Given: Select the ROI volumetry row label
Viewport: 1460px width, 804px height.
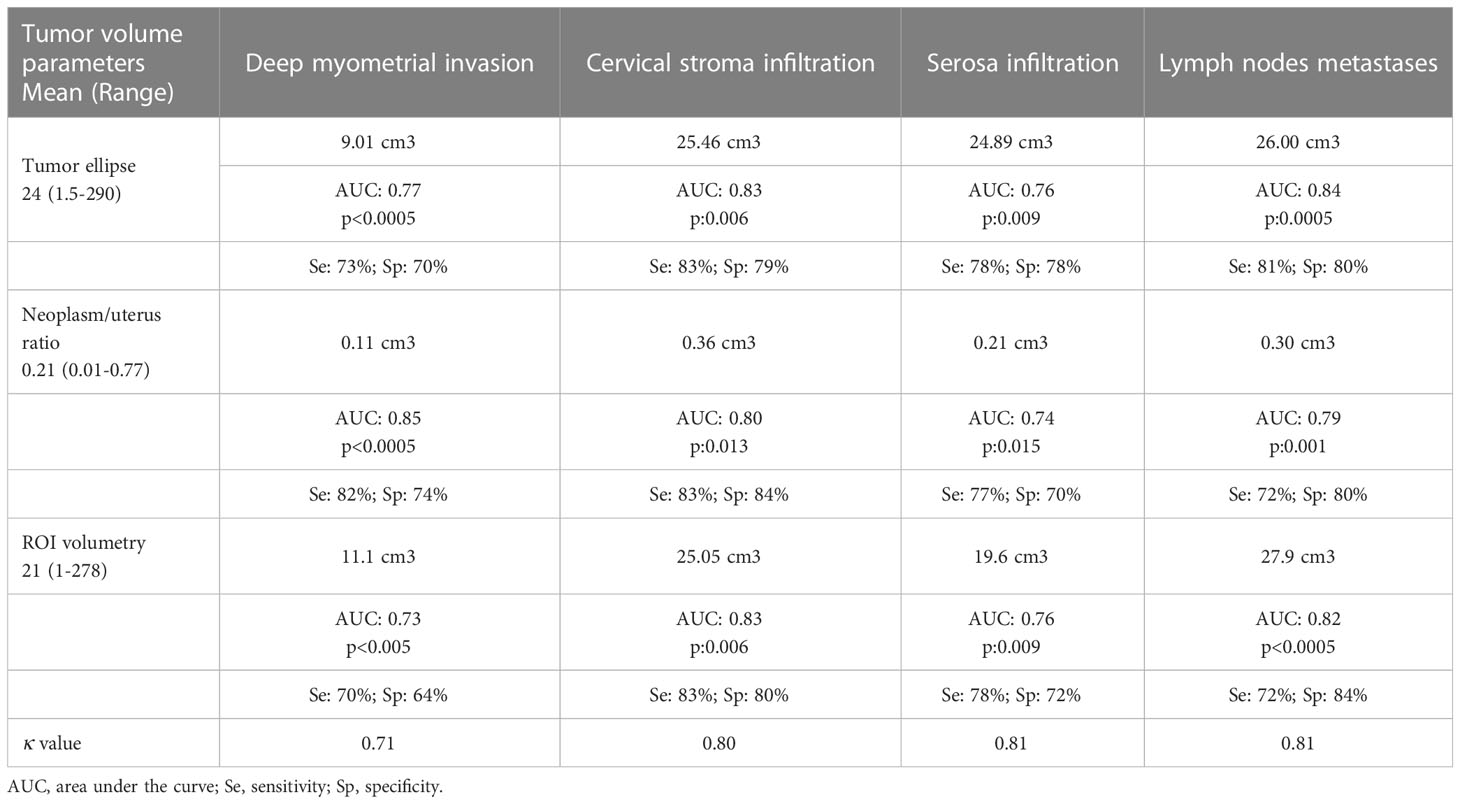Looking at the screenshot, I should tap(83, 556).
